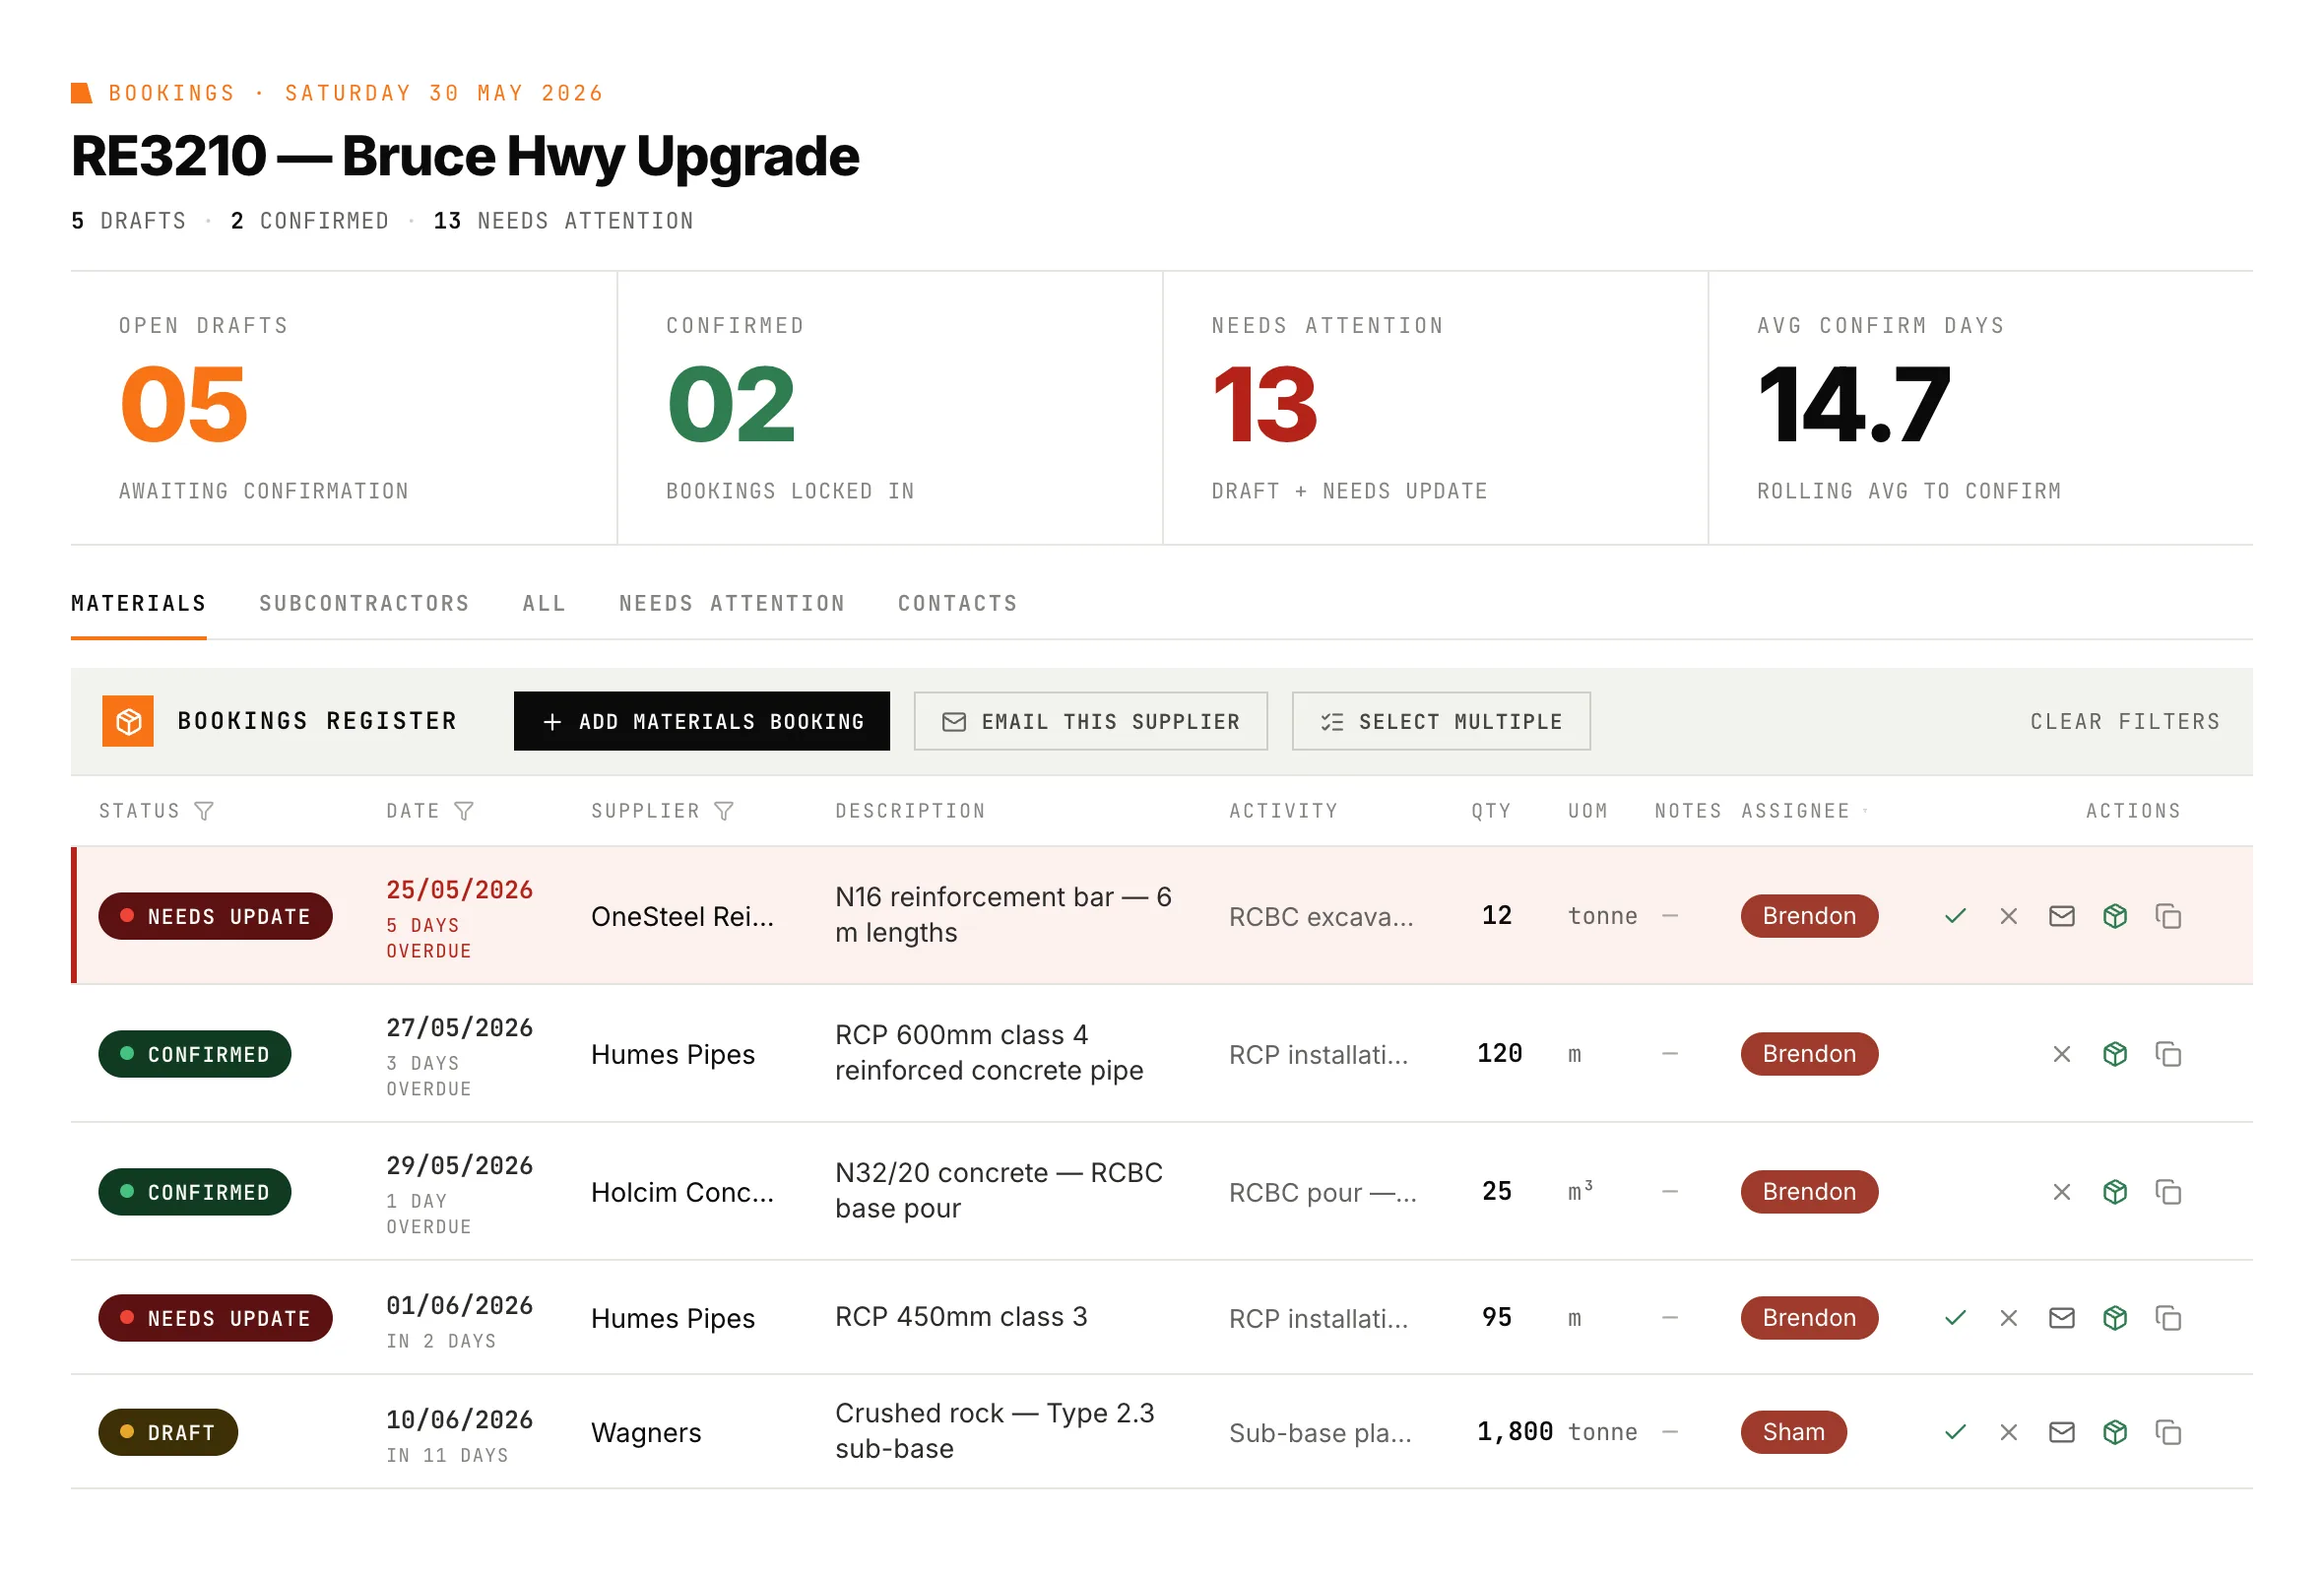2324x1580 pixels.
Task: Email supplier for the RCP 450mm booking
Action: point(2061,1318)
